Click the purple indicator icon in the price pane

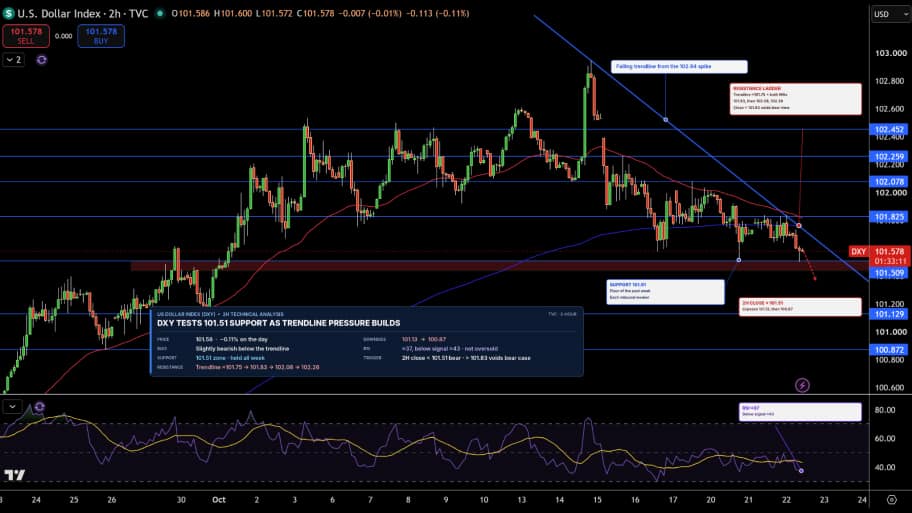[x=41, y=59]
